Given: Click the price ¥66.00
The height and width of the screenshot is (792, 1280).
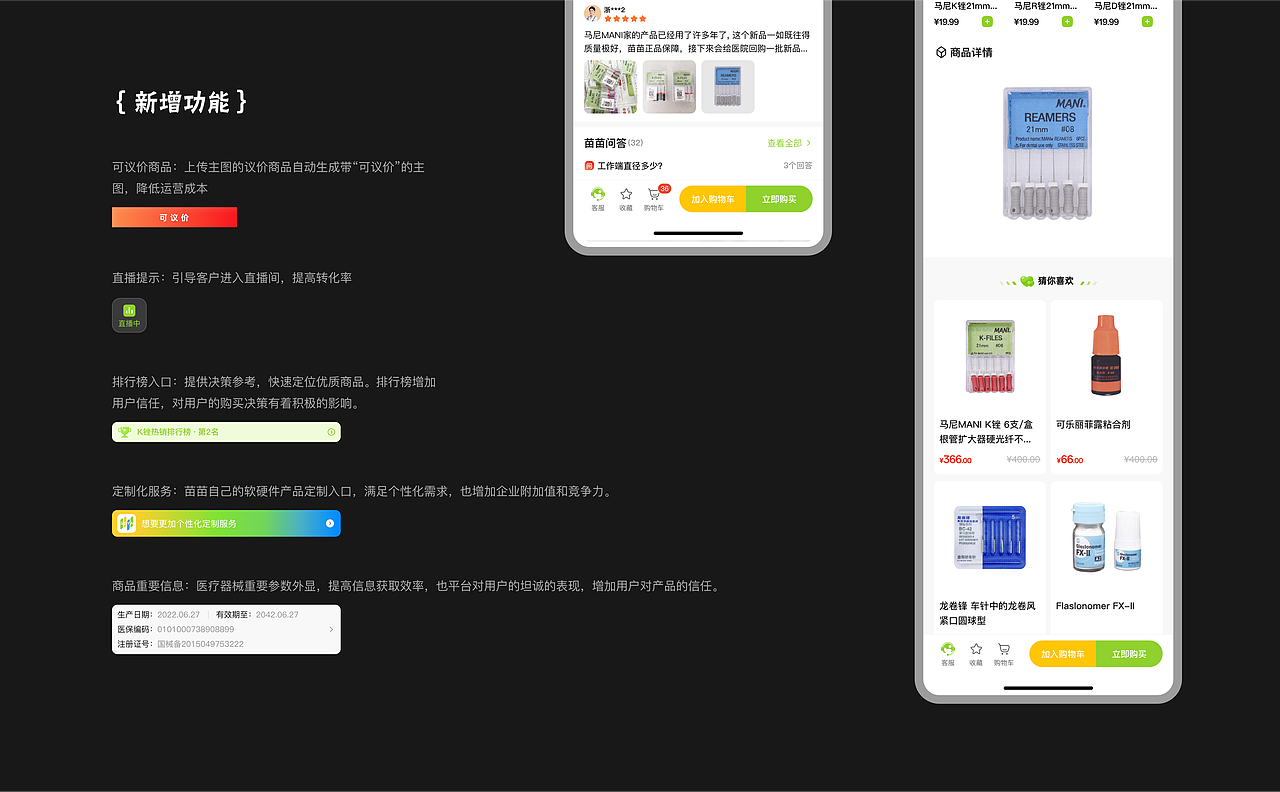Looking at the screenshot, I should pyautogui.click(x=1070, y=460).
